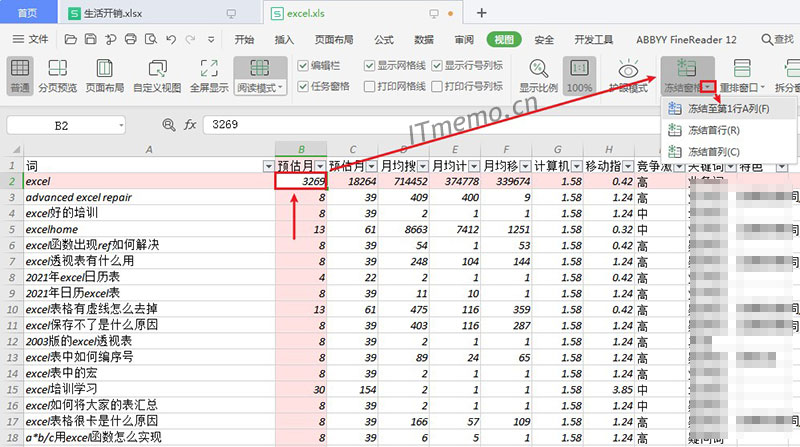
Task: Click the formula bar showing 3269
Action: click(434, 125)
